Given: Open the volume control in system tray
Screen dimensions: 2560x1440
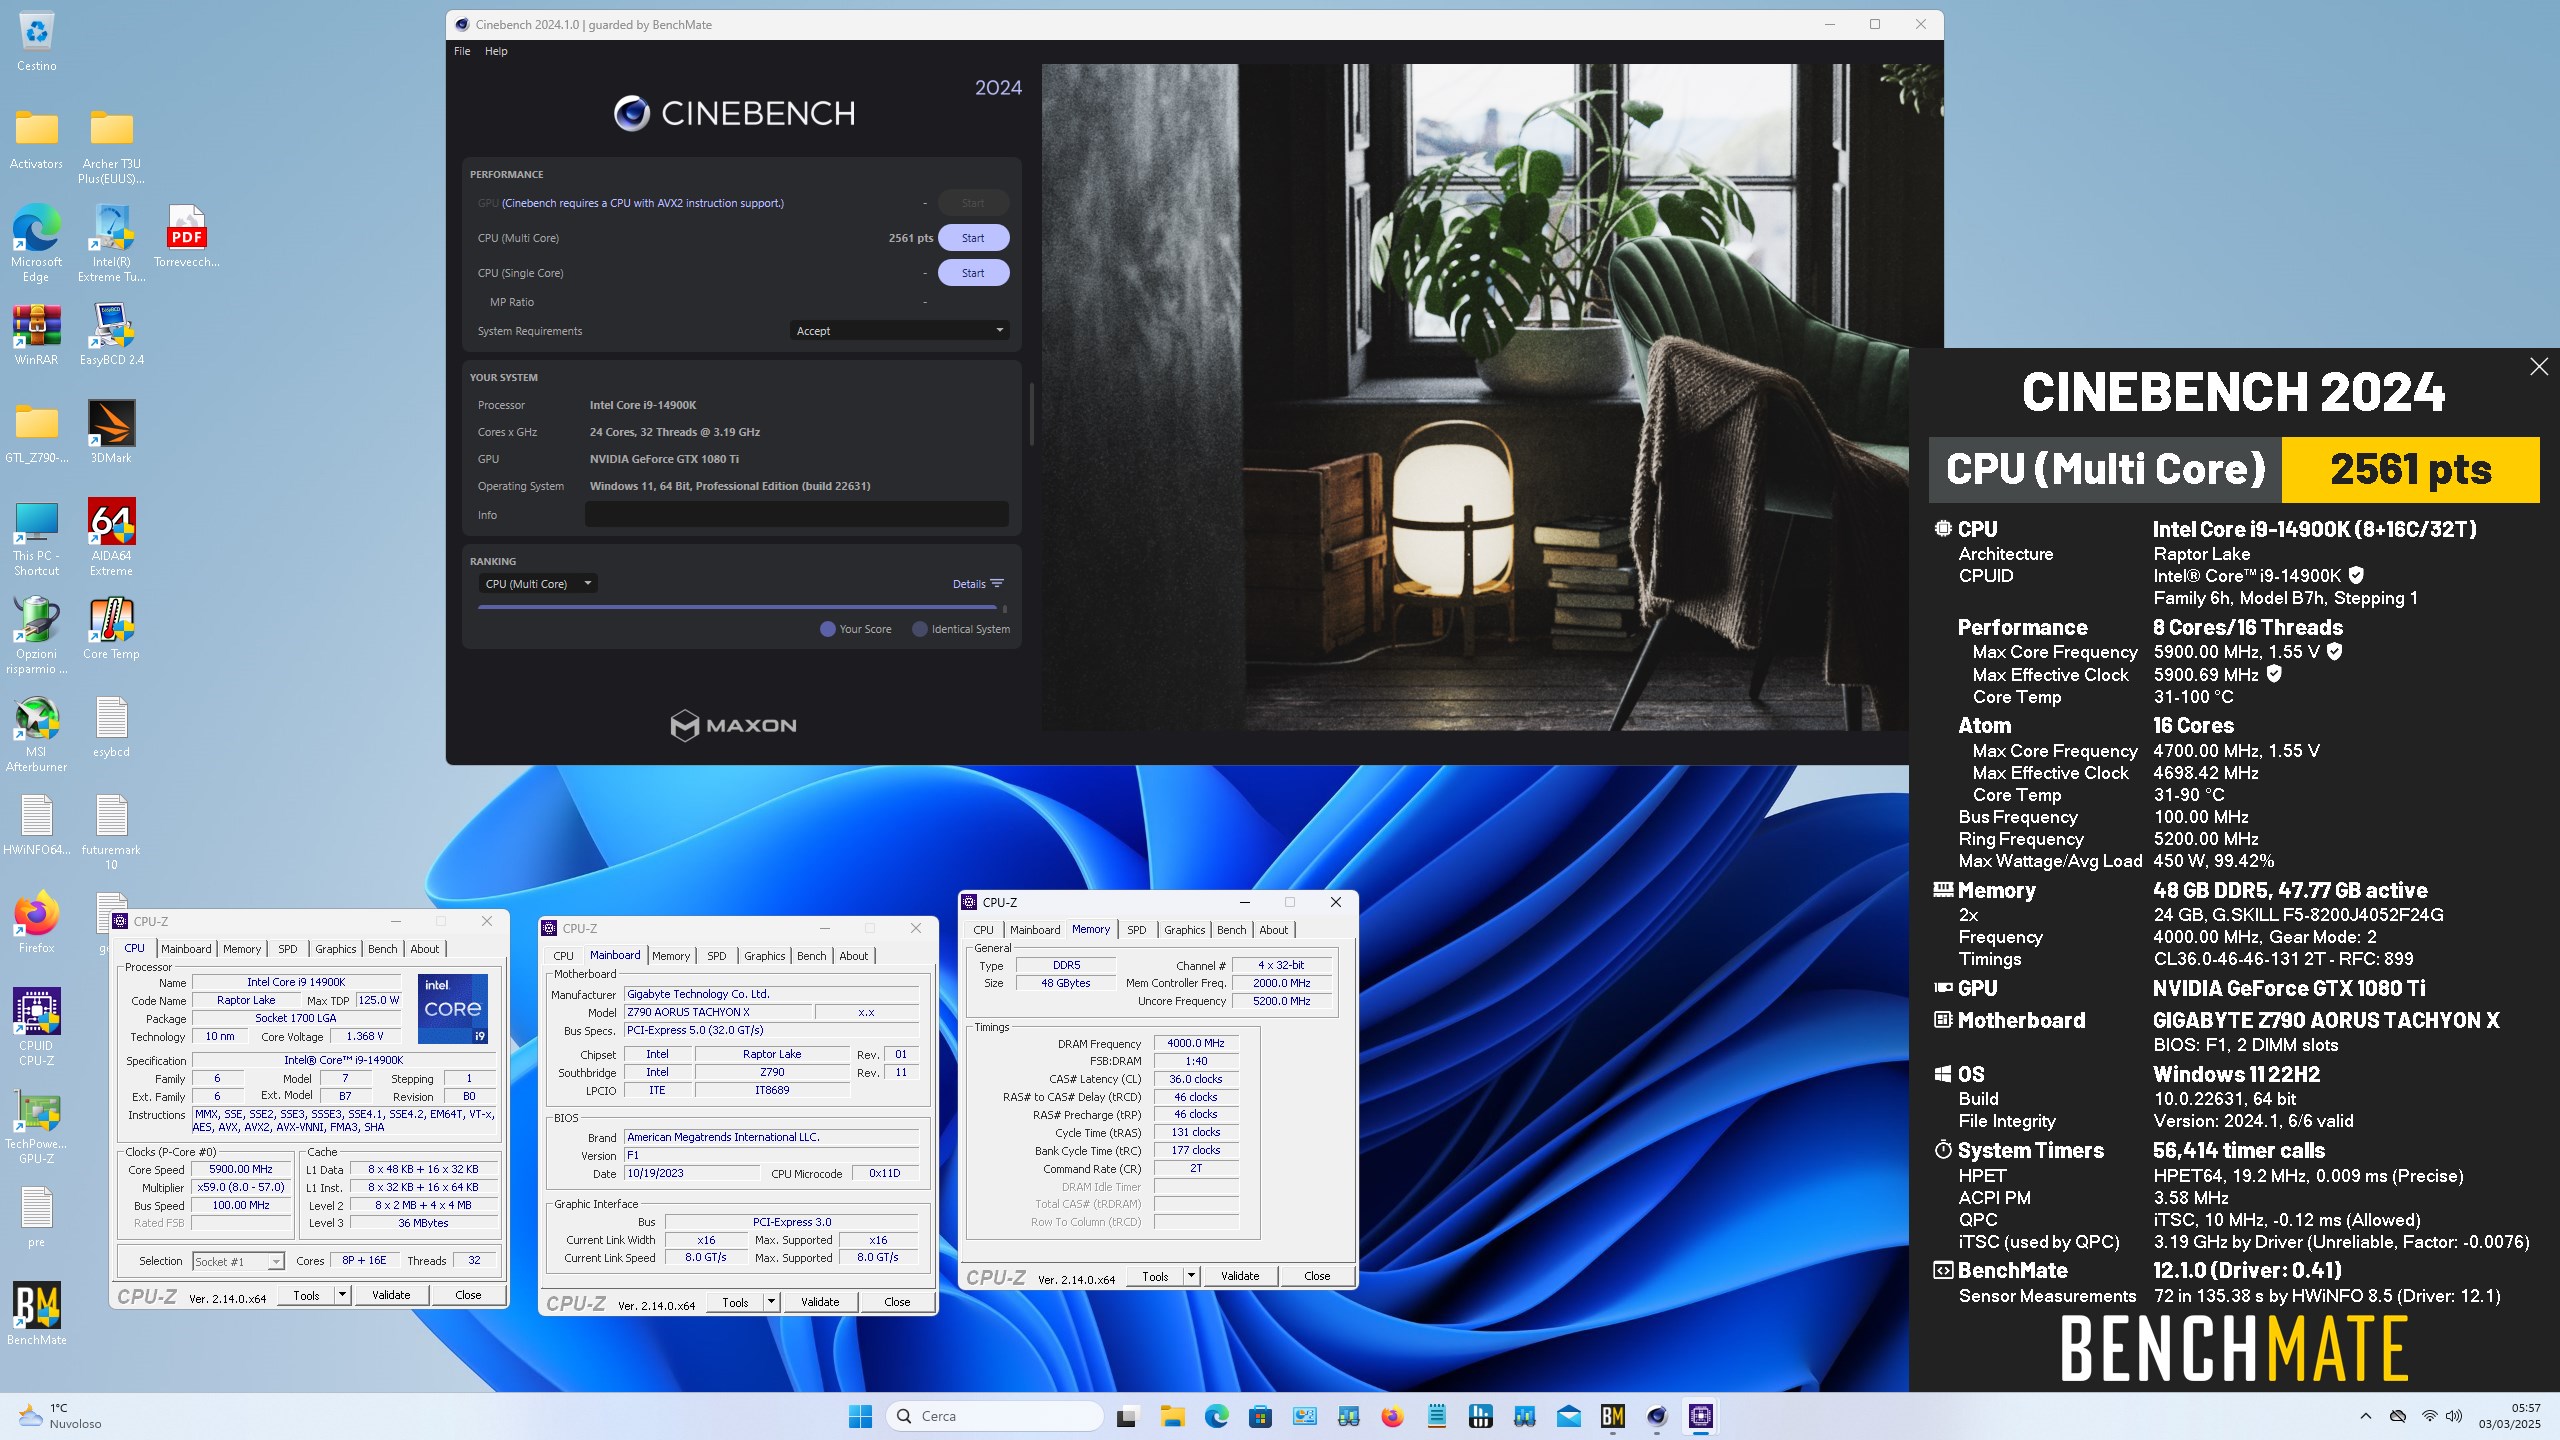Looking at the screenshot, I should point(2454,1416).
